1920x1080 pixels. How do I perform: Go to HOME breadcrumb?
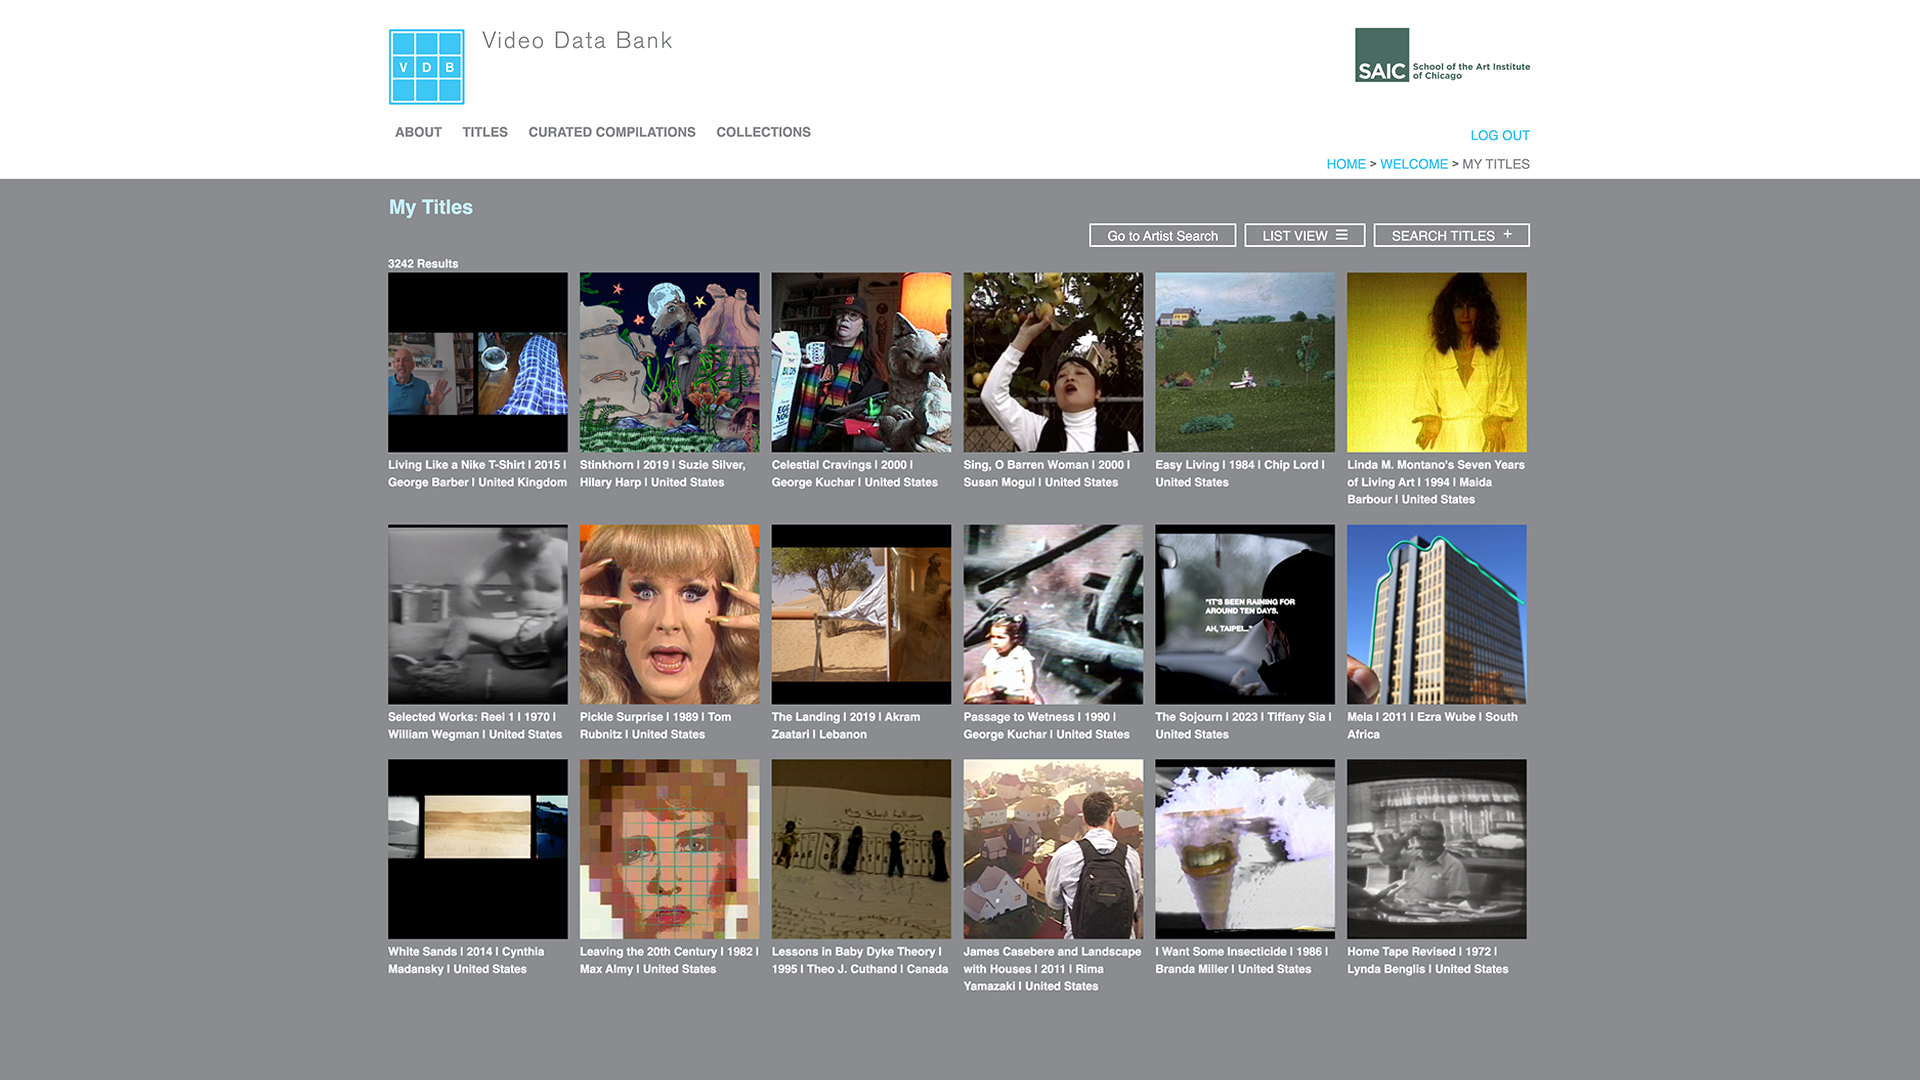tap(1346, 164)
